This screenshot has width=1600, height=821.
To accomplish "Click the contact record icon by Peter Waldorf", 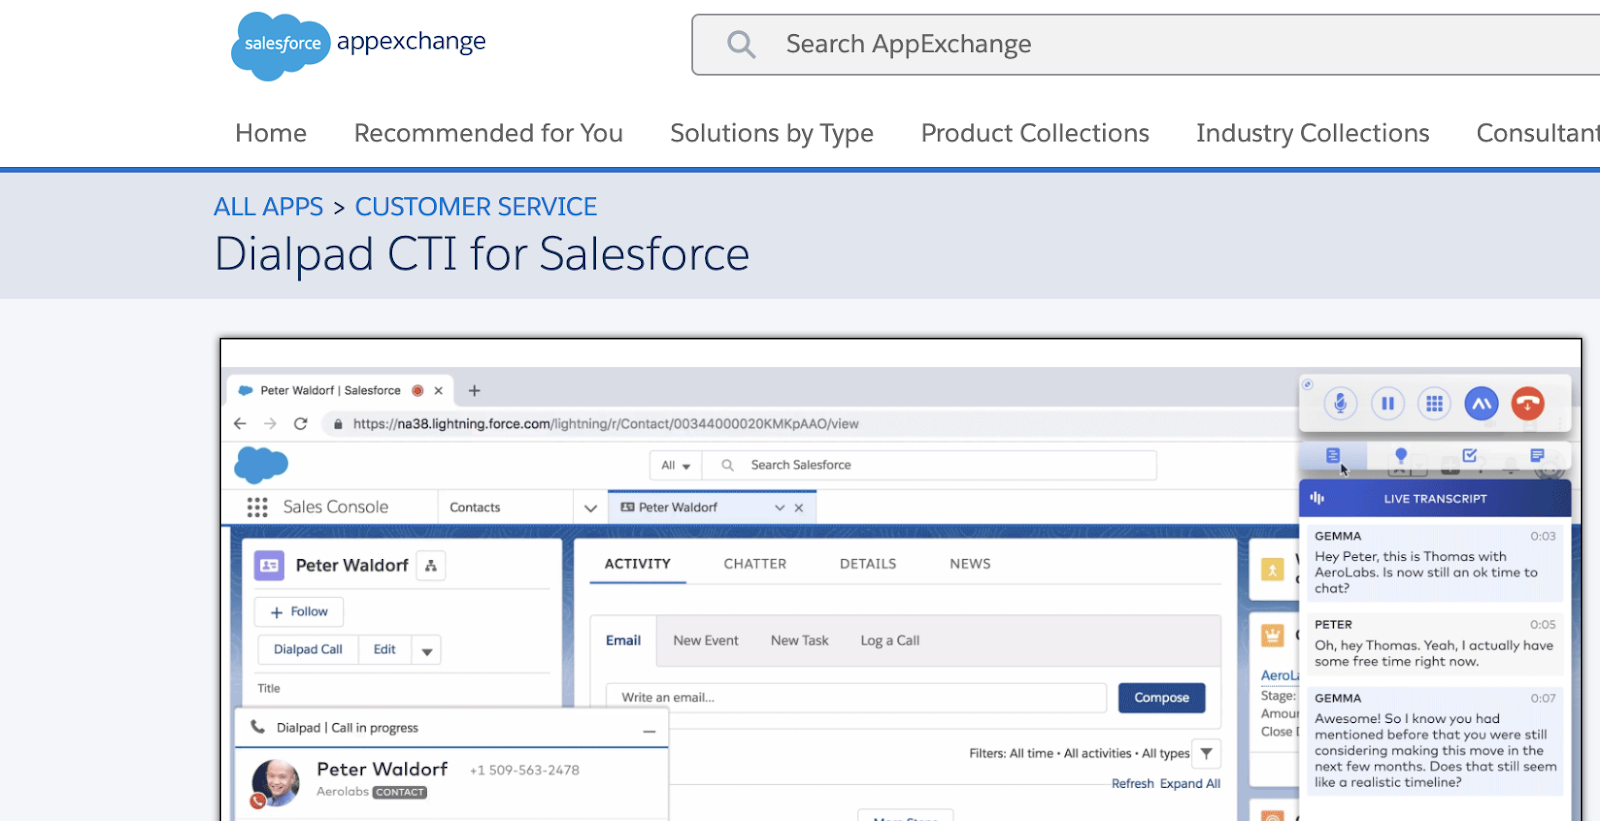I will click(x=269, y=566).
